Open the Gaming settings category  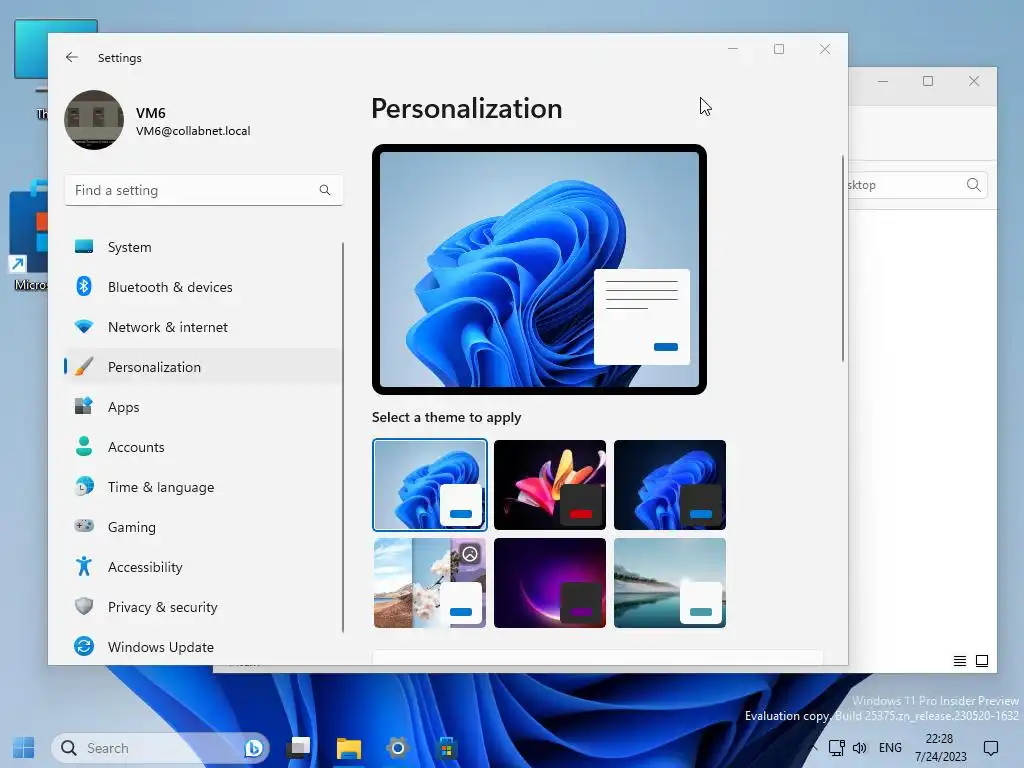[203, 527]
